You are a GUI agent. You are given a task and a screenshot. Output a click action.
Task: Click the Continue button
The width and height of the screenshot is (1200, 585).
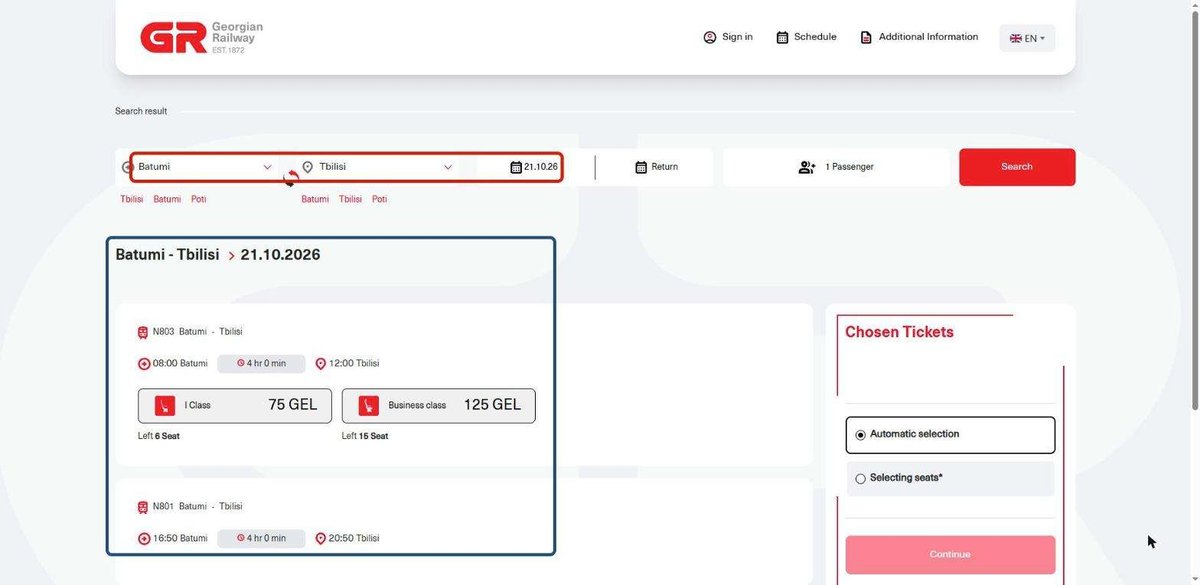point(950,555)
